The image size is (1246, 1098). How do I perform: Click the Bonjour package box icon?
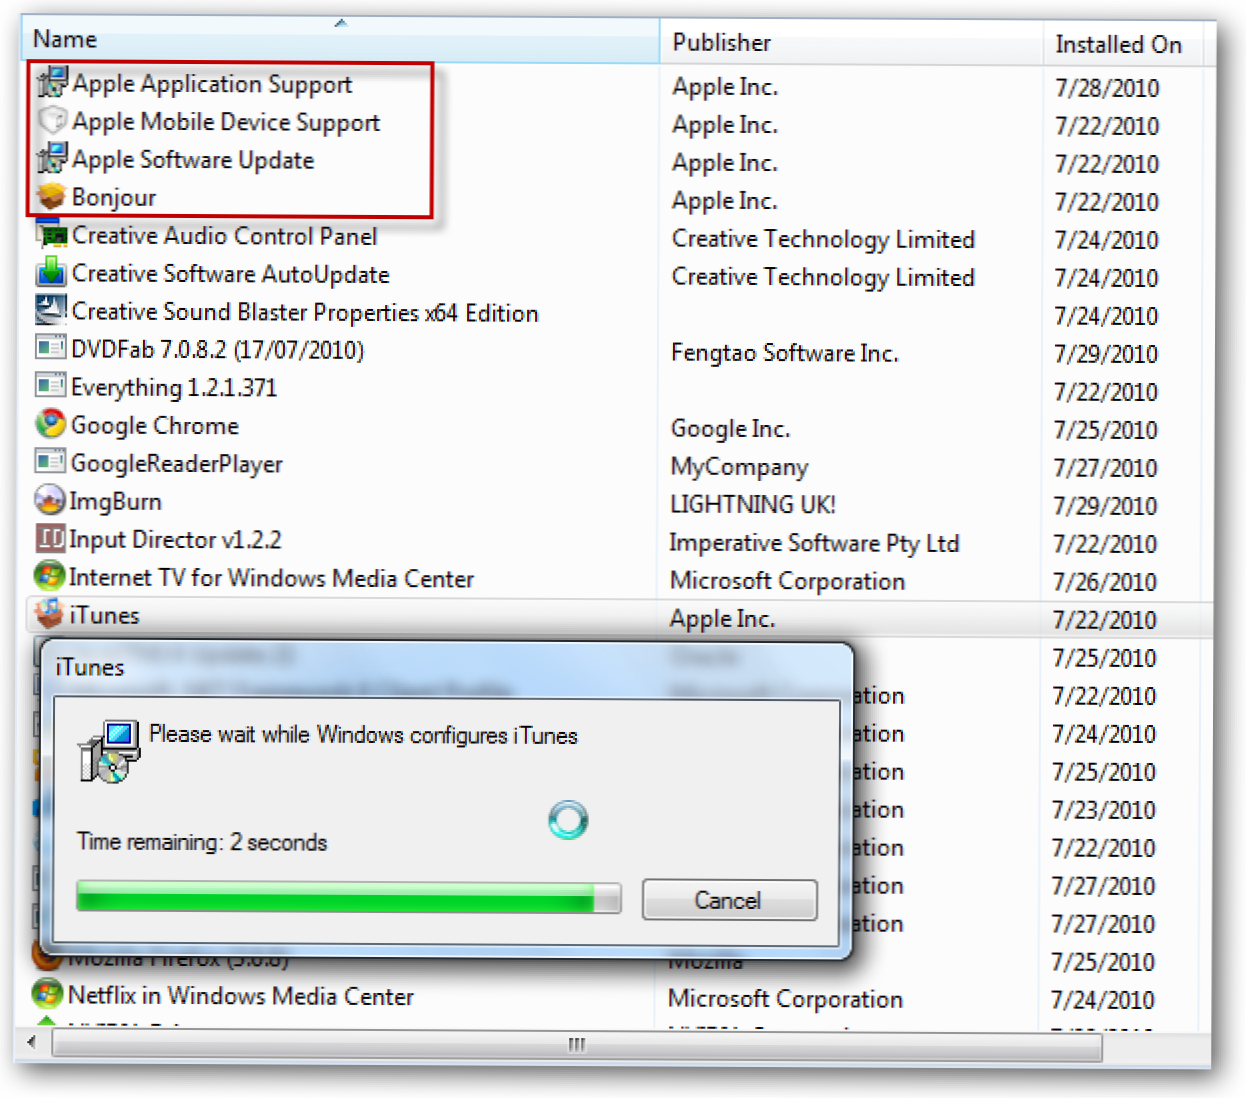[52, 197]
